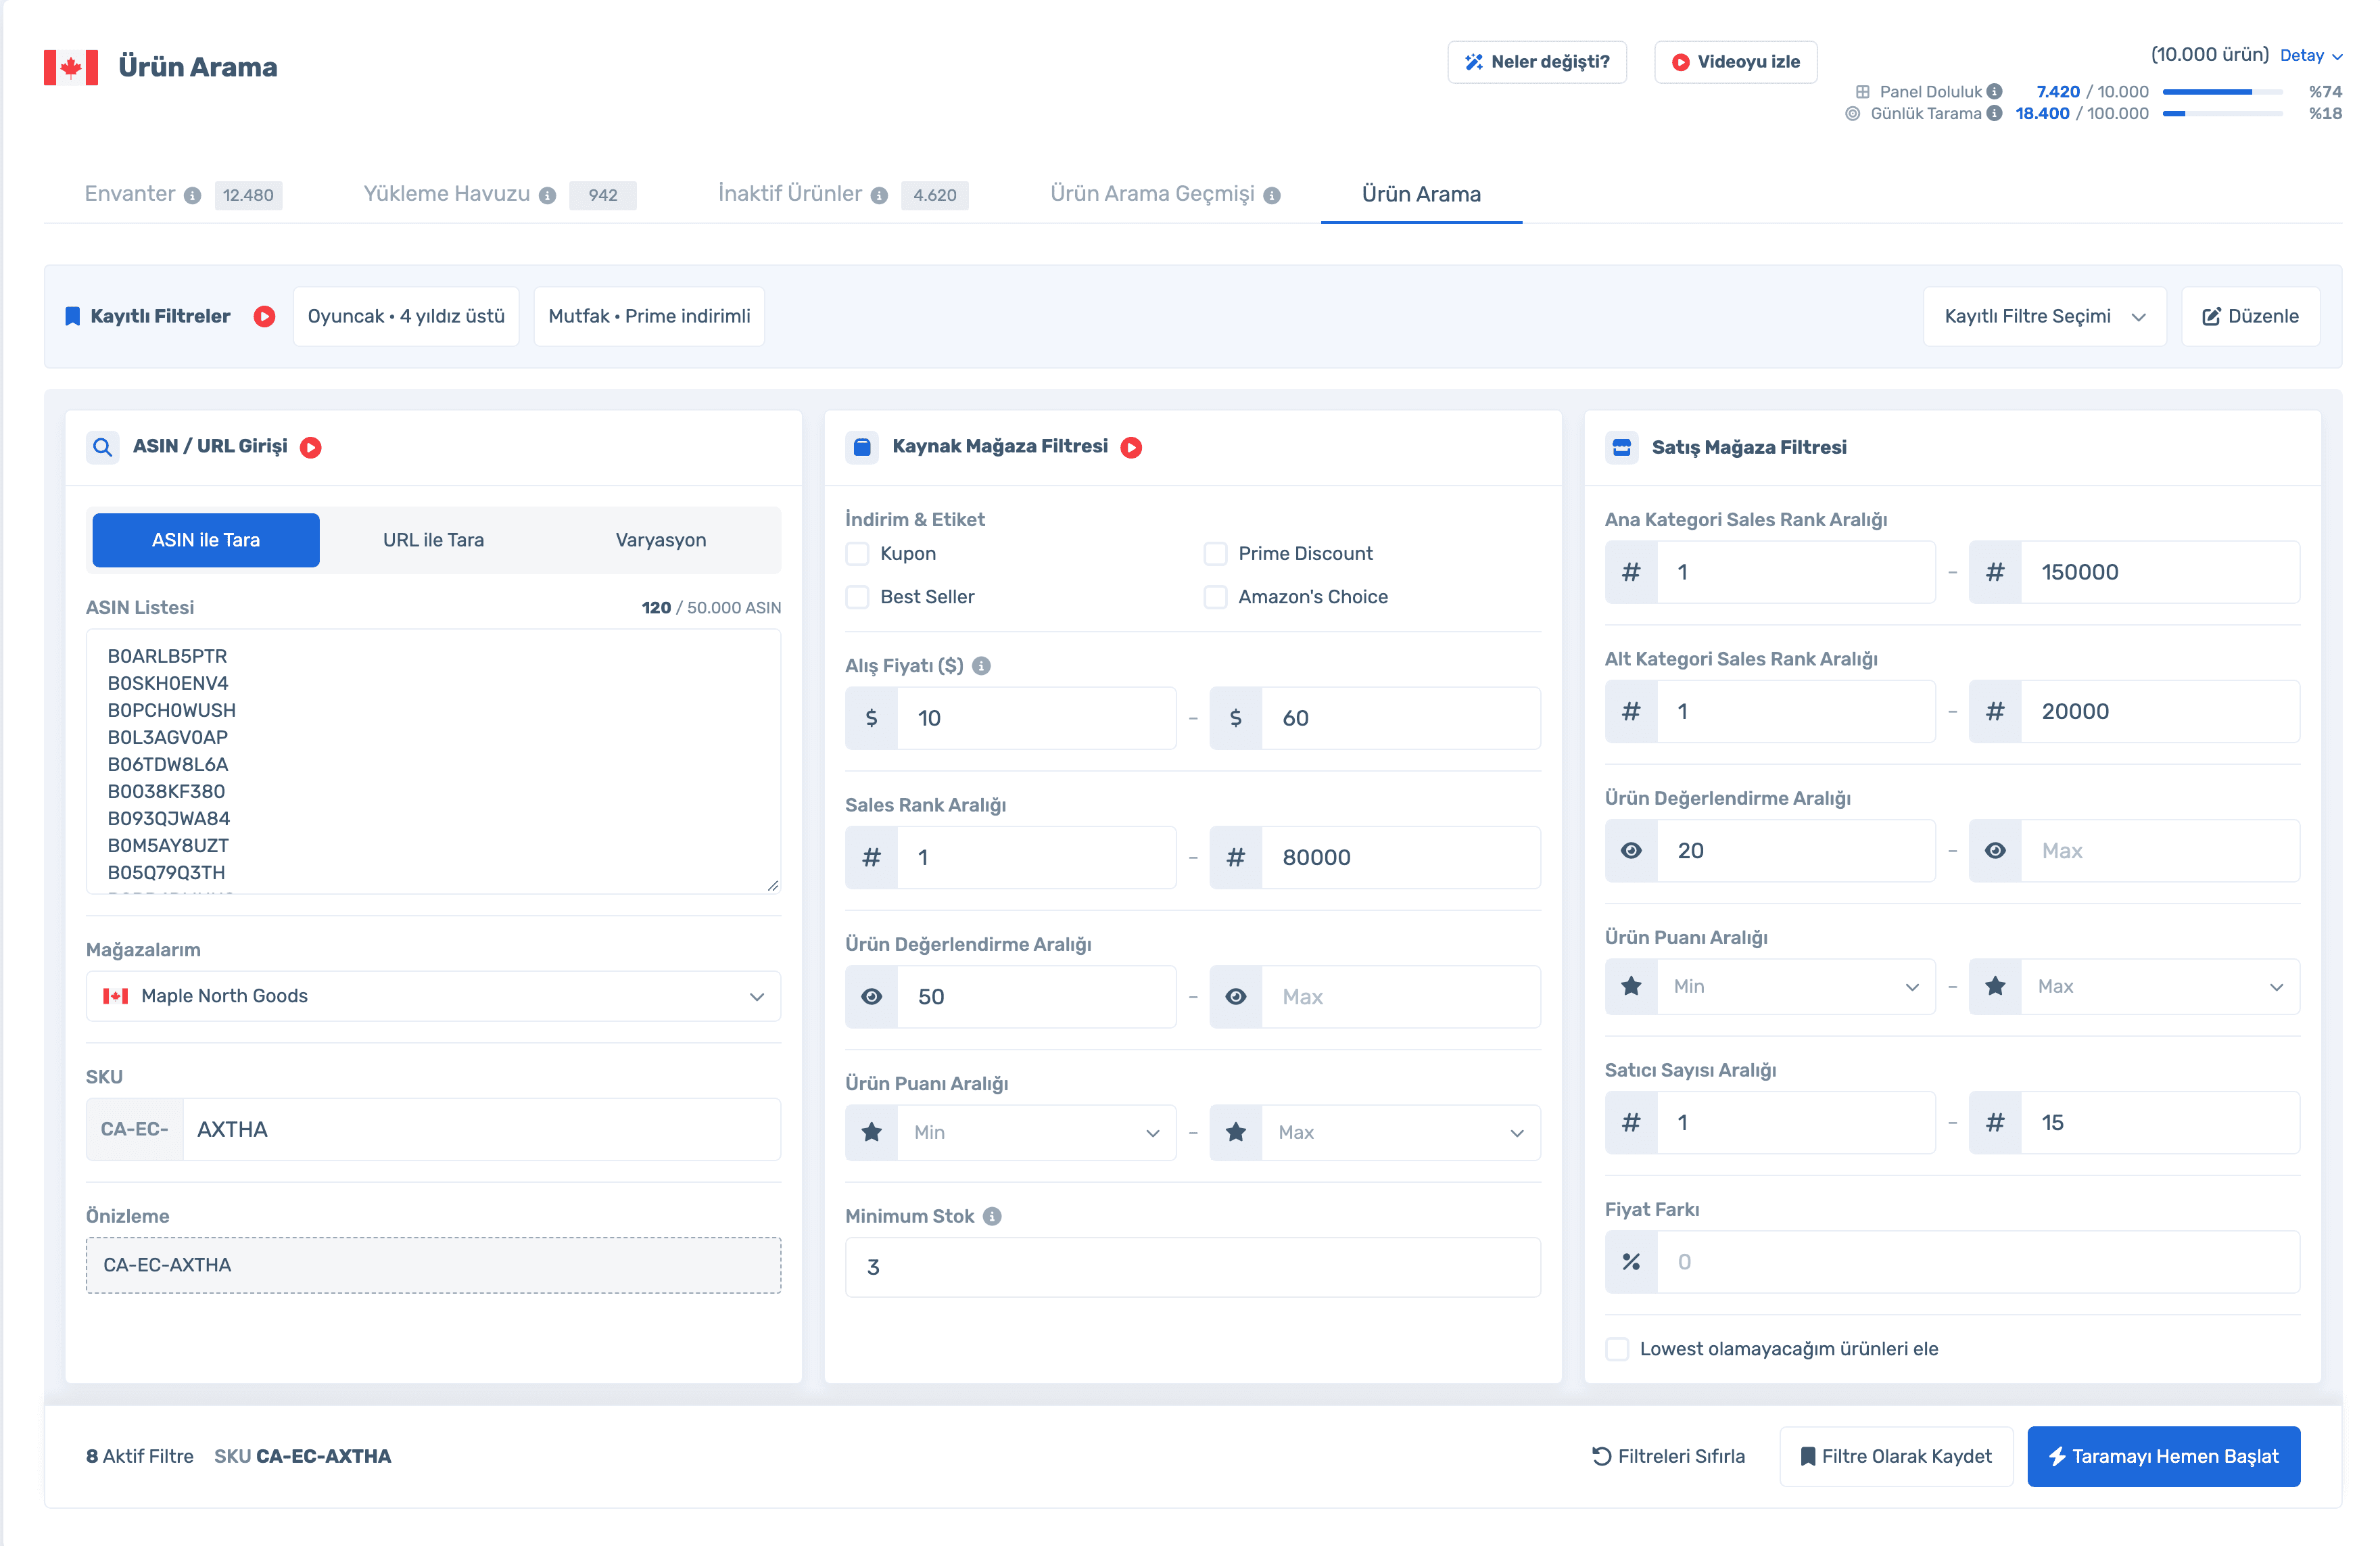Screen dimensions: 2380x1546
Task: Open Kaynak Mağaza Ürün Puanı Max dropdown
Action: (1400, 1132)
